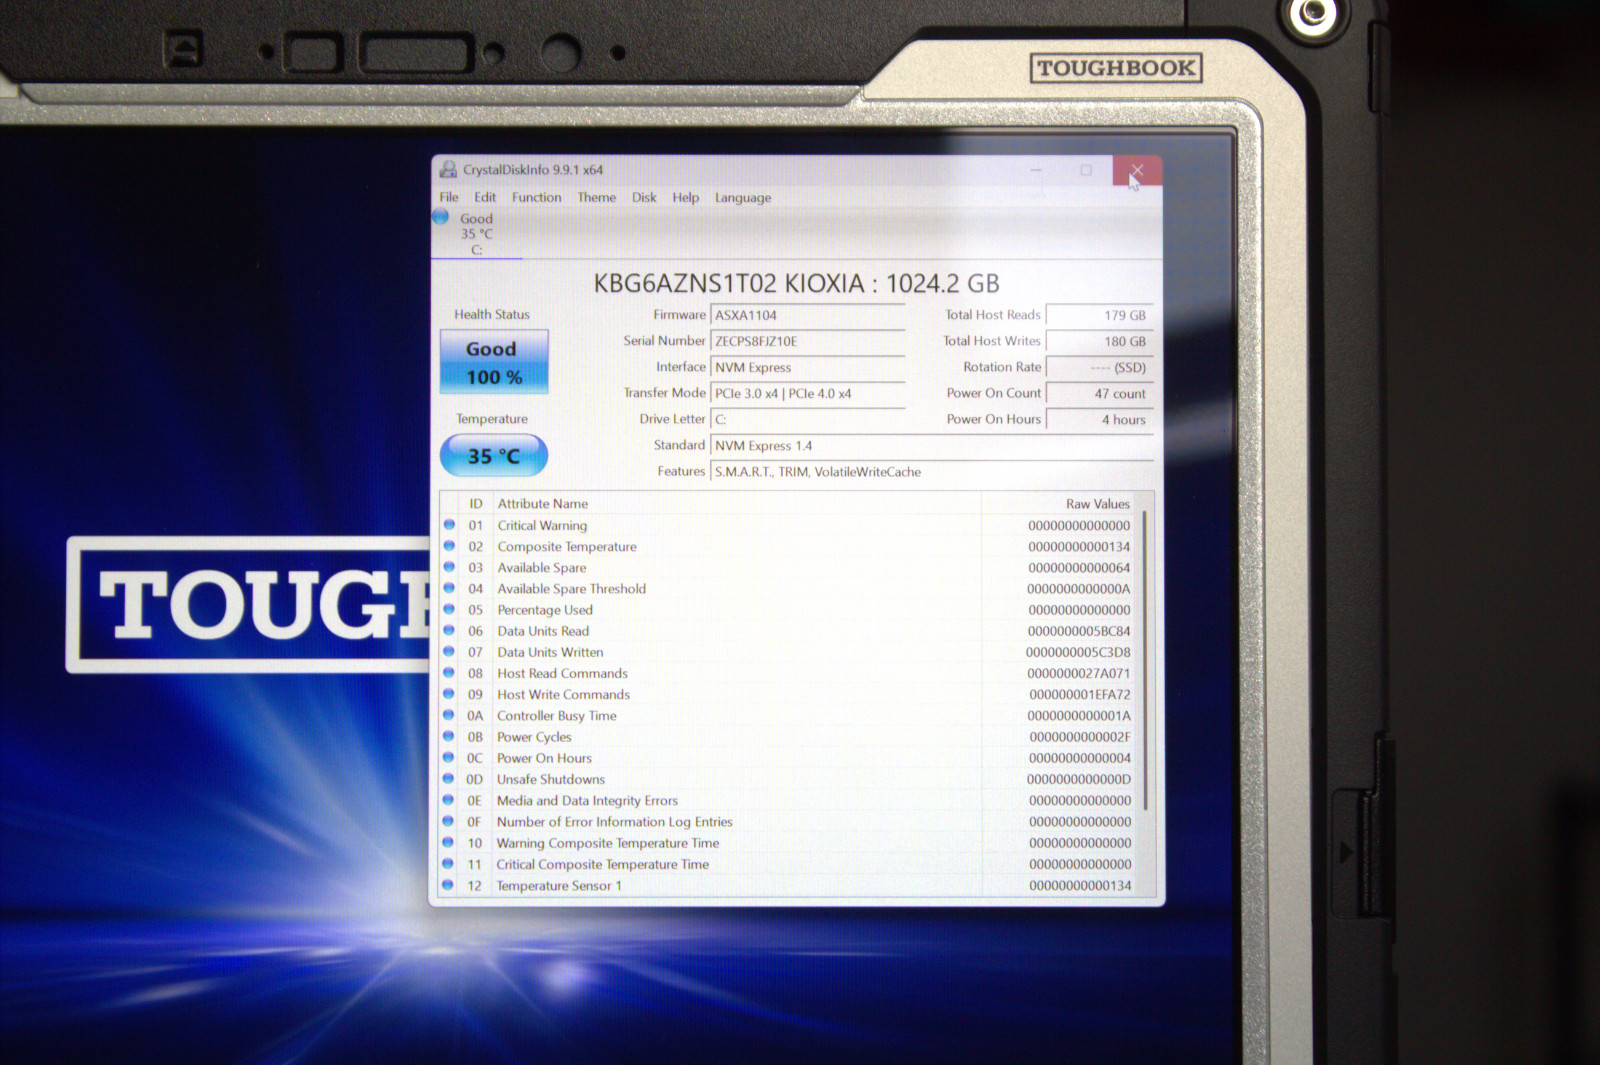Click the status icon for Percentage Used row

click(x=449, y=609)
